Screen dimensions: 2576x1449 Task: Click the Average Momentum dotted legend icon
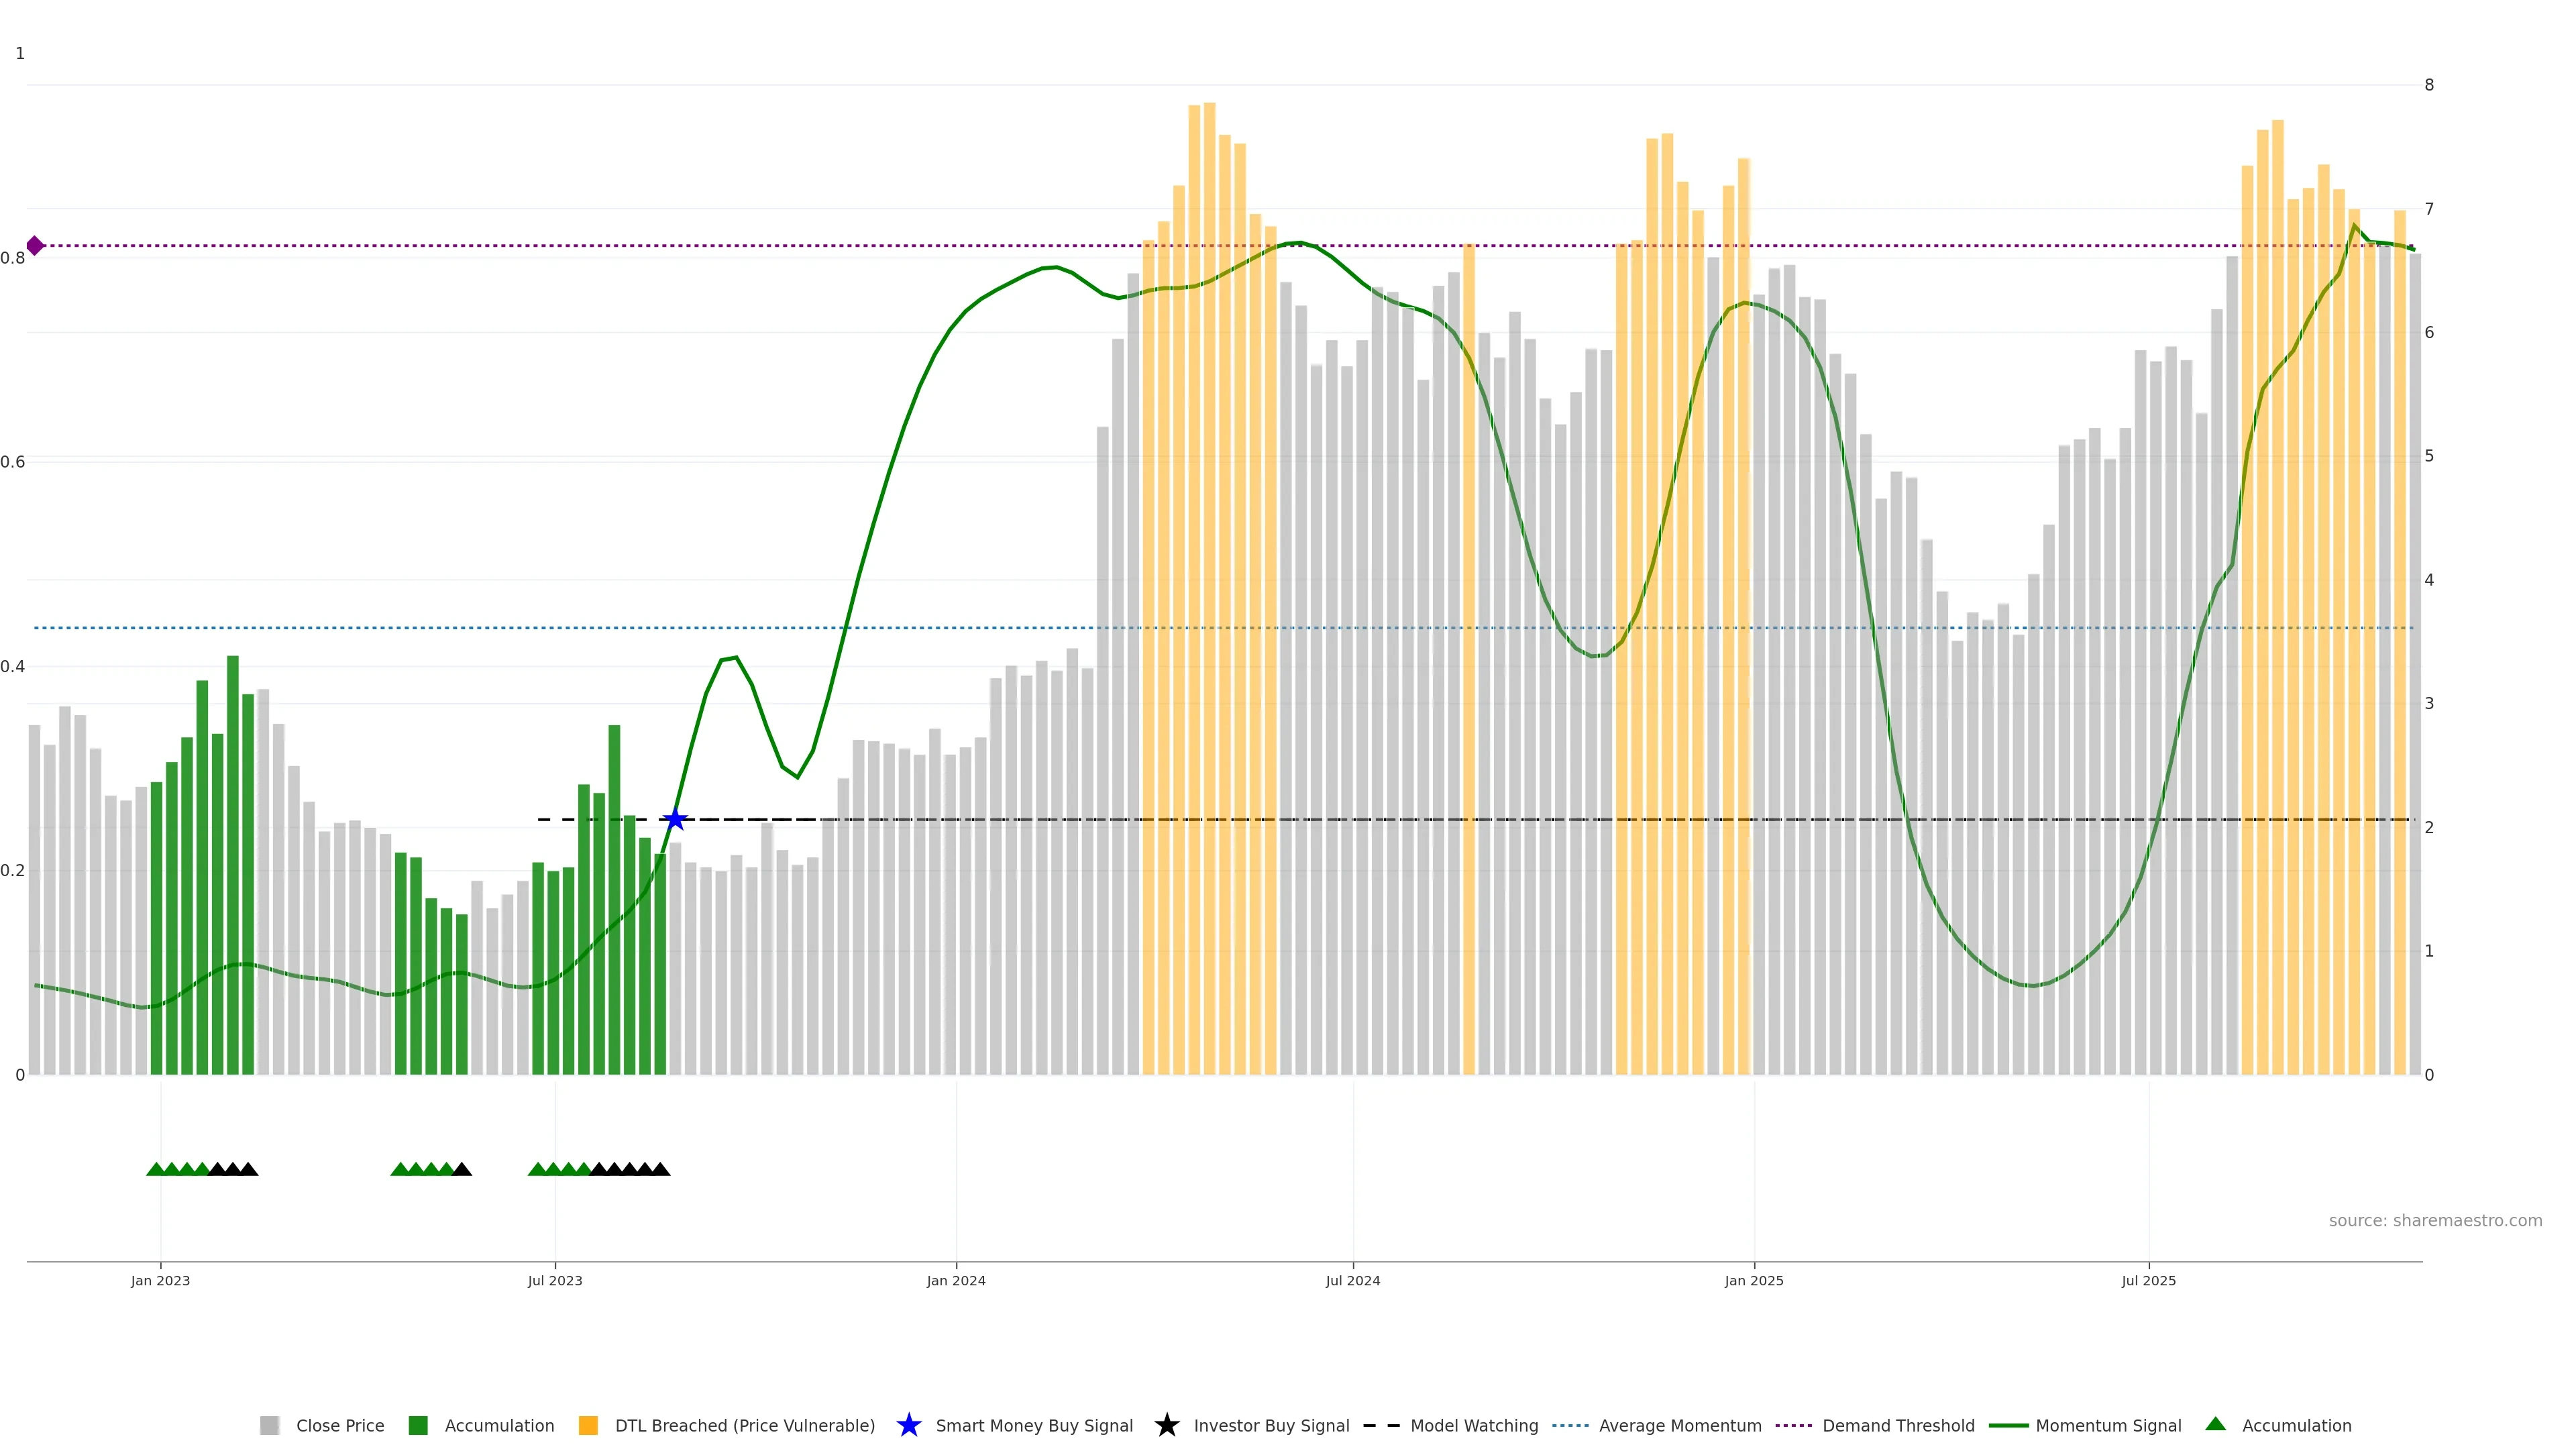(x=1570, y=1425)
